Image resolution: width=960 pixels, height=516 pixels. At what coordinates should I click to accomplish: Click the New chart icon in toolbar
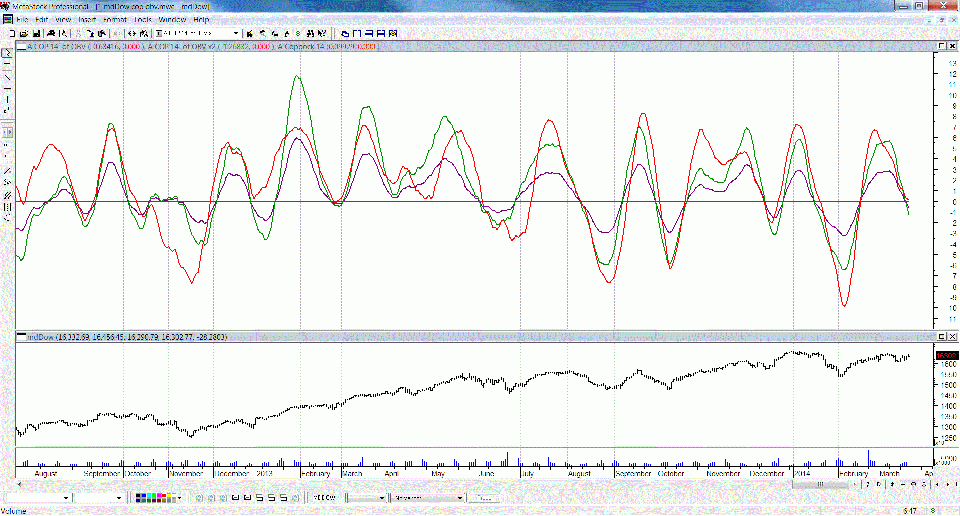pos(9,33)
